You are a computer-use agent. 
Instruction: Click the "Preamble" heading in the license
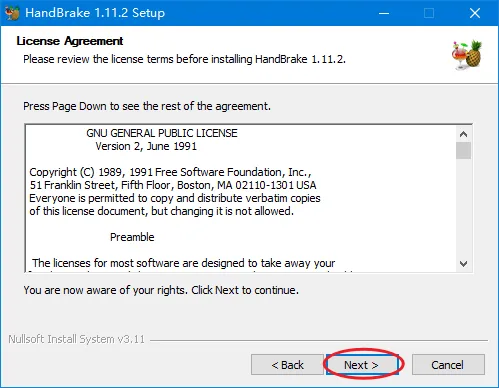coord(132,237)
